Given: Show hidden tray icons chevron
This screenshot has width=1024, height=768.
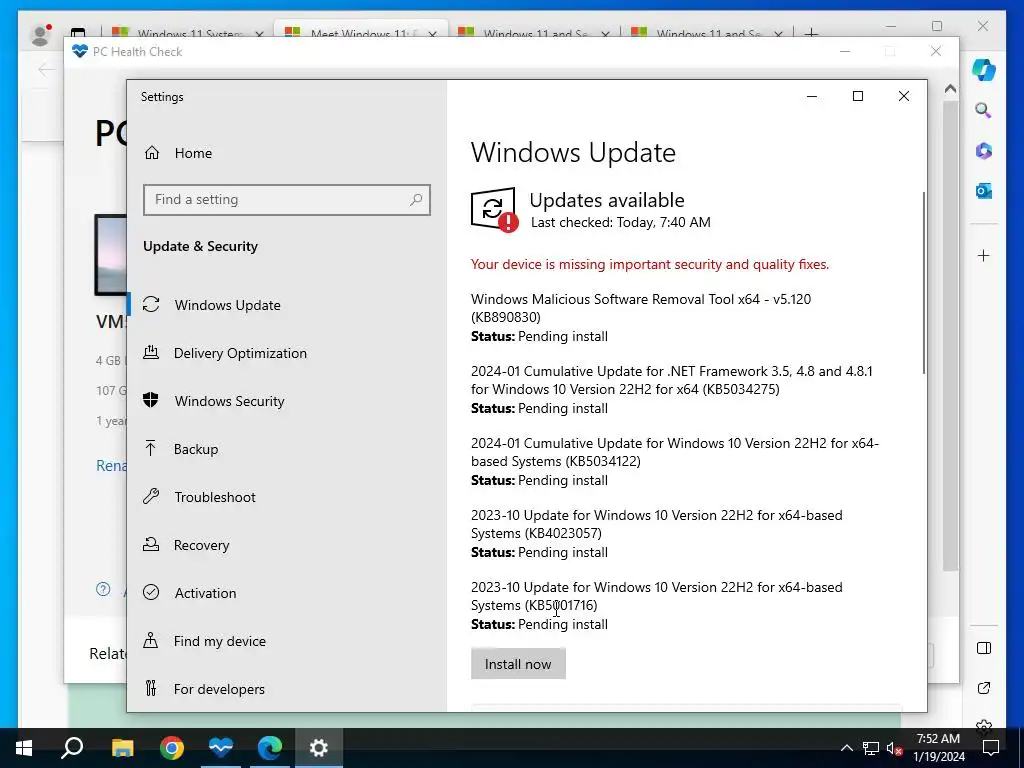Looking at the screenshot, I should click(846, 748).
